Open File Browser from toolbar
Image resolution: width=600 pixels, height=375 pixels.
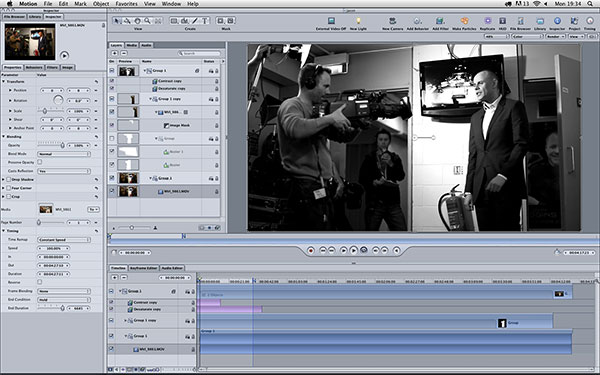[520, 21]
